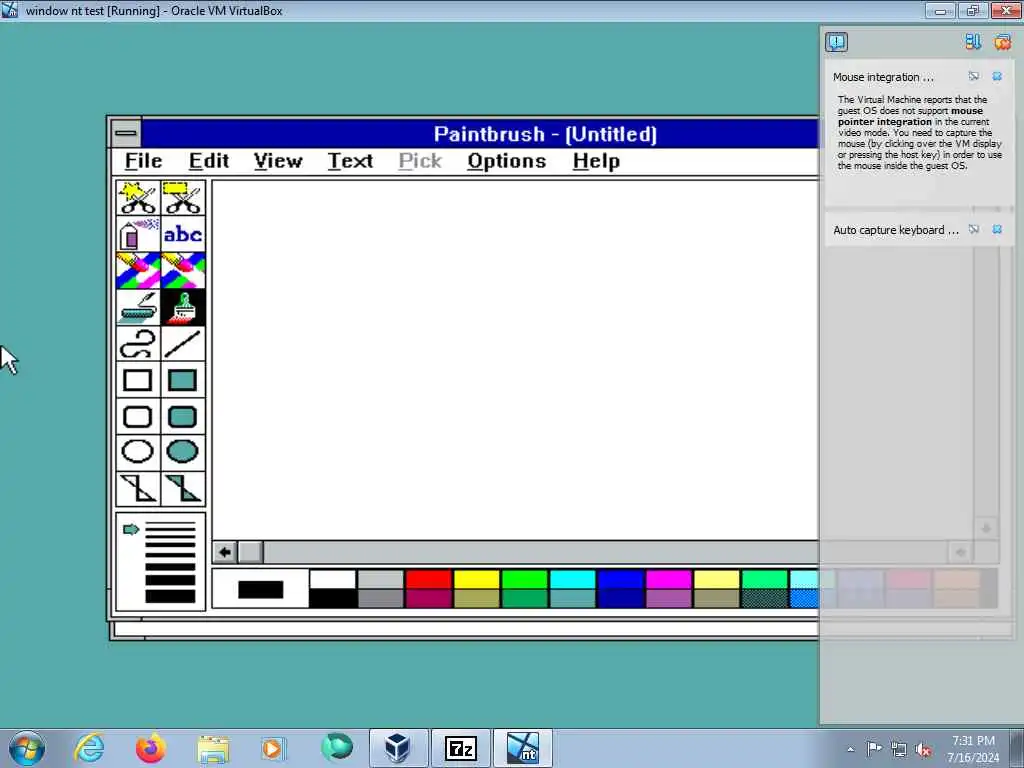Image resolution: width=1024 pixels, height=768 pixels.
Task: Pick the thinnest line width
Action: coord(170,524)
